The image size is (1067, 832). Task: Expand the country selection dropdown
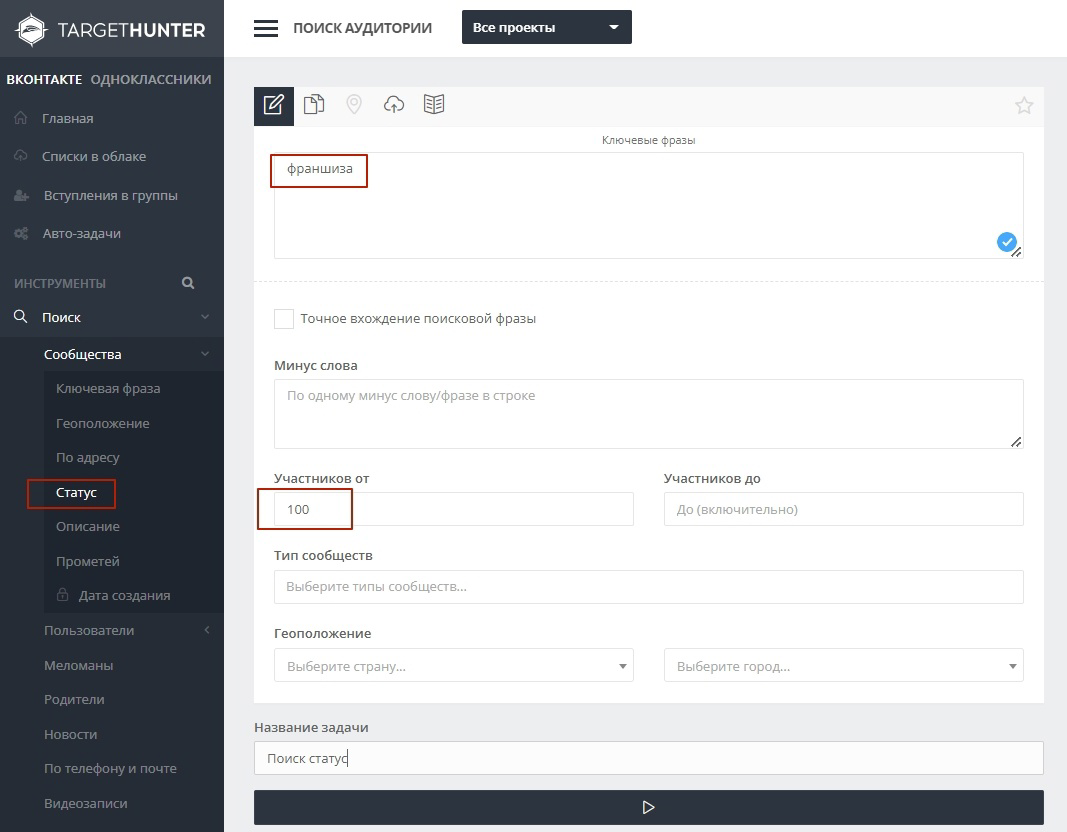point(454,665)
